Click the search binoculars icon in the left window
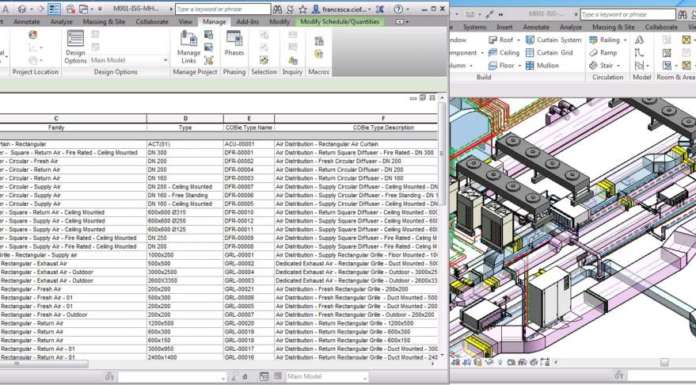Image resolution: width=696 pixels, height=385 pixels. coord(277,9)
